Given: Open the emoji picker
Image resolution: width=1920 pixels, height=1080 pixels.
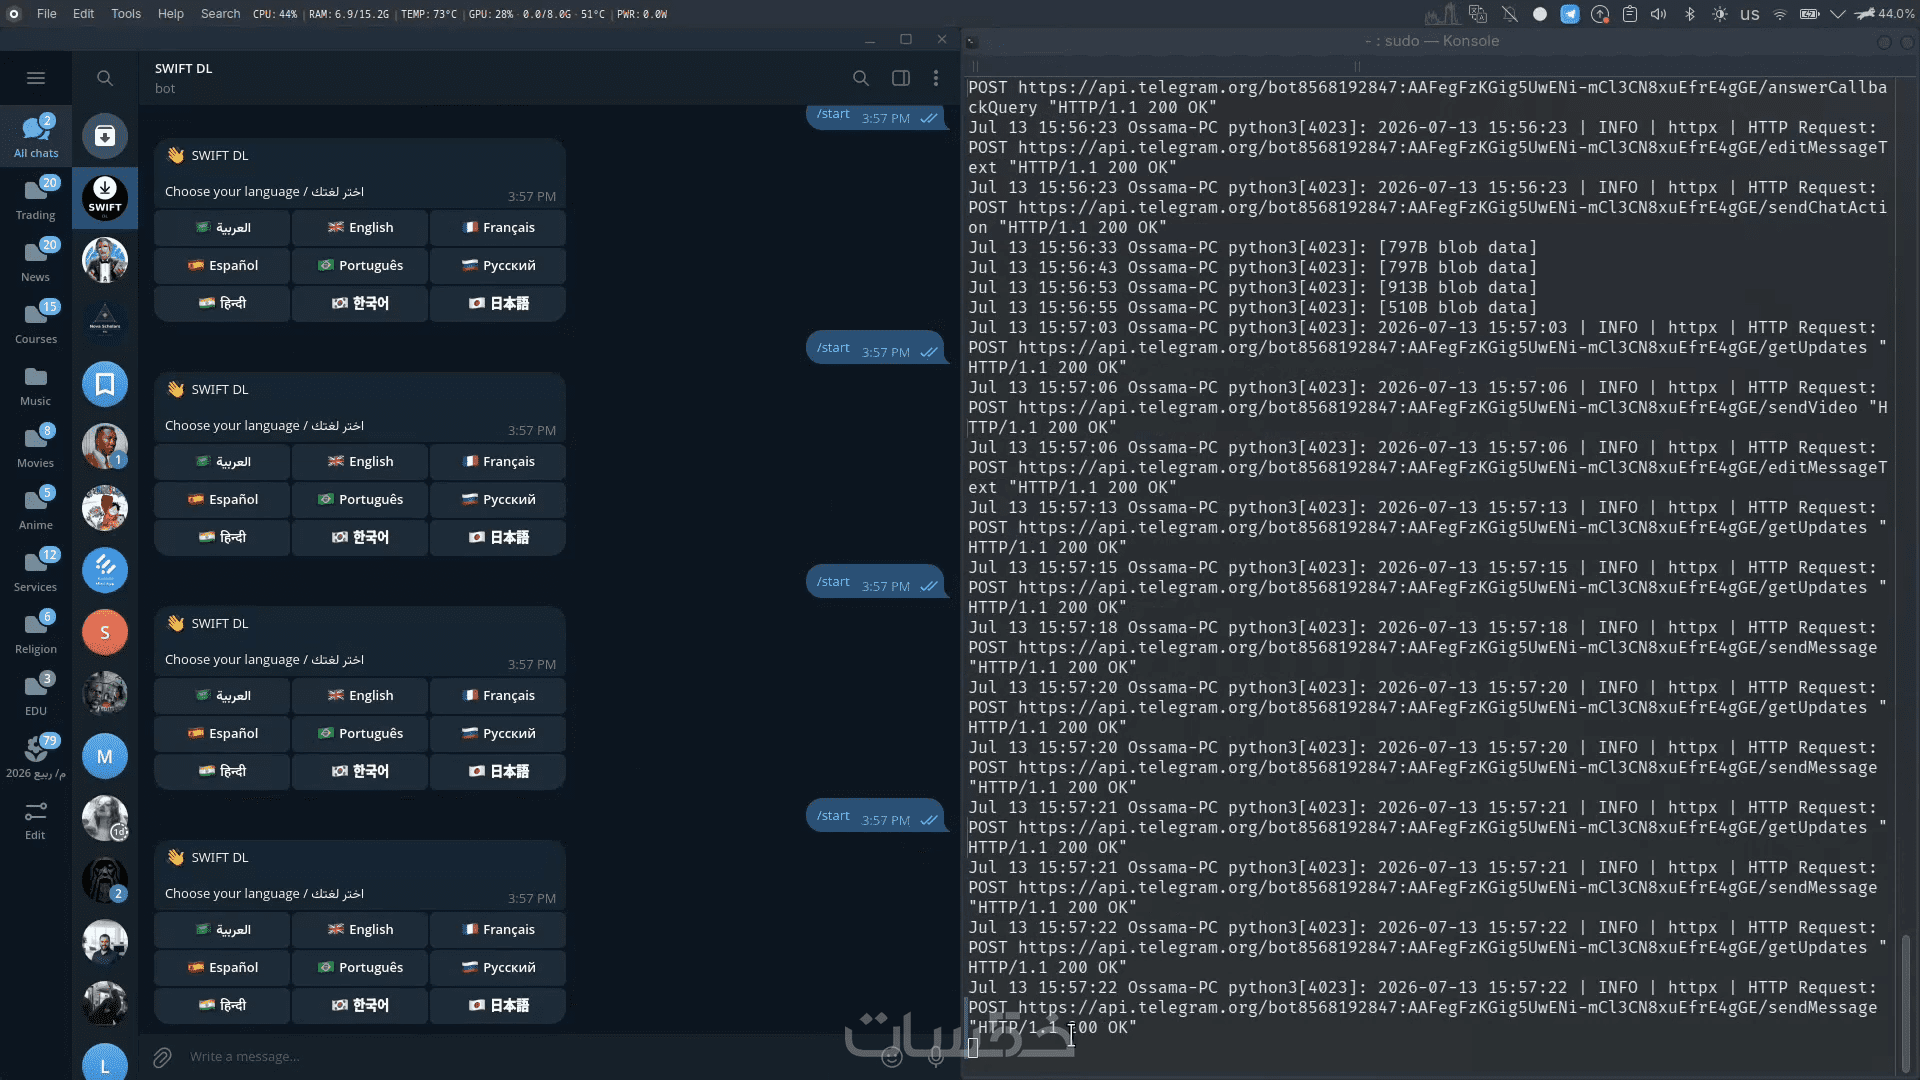Looking at the screenshot, I should [x=892, y=1057].
